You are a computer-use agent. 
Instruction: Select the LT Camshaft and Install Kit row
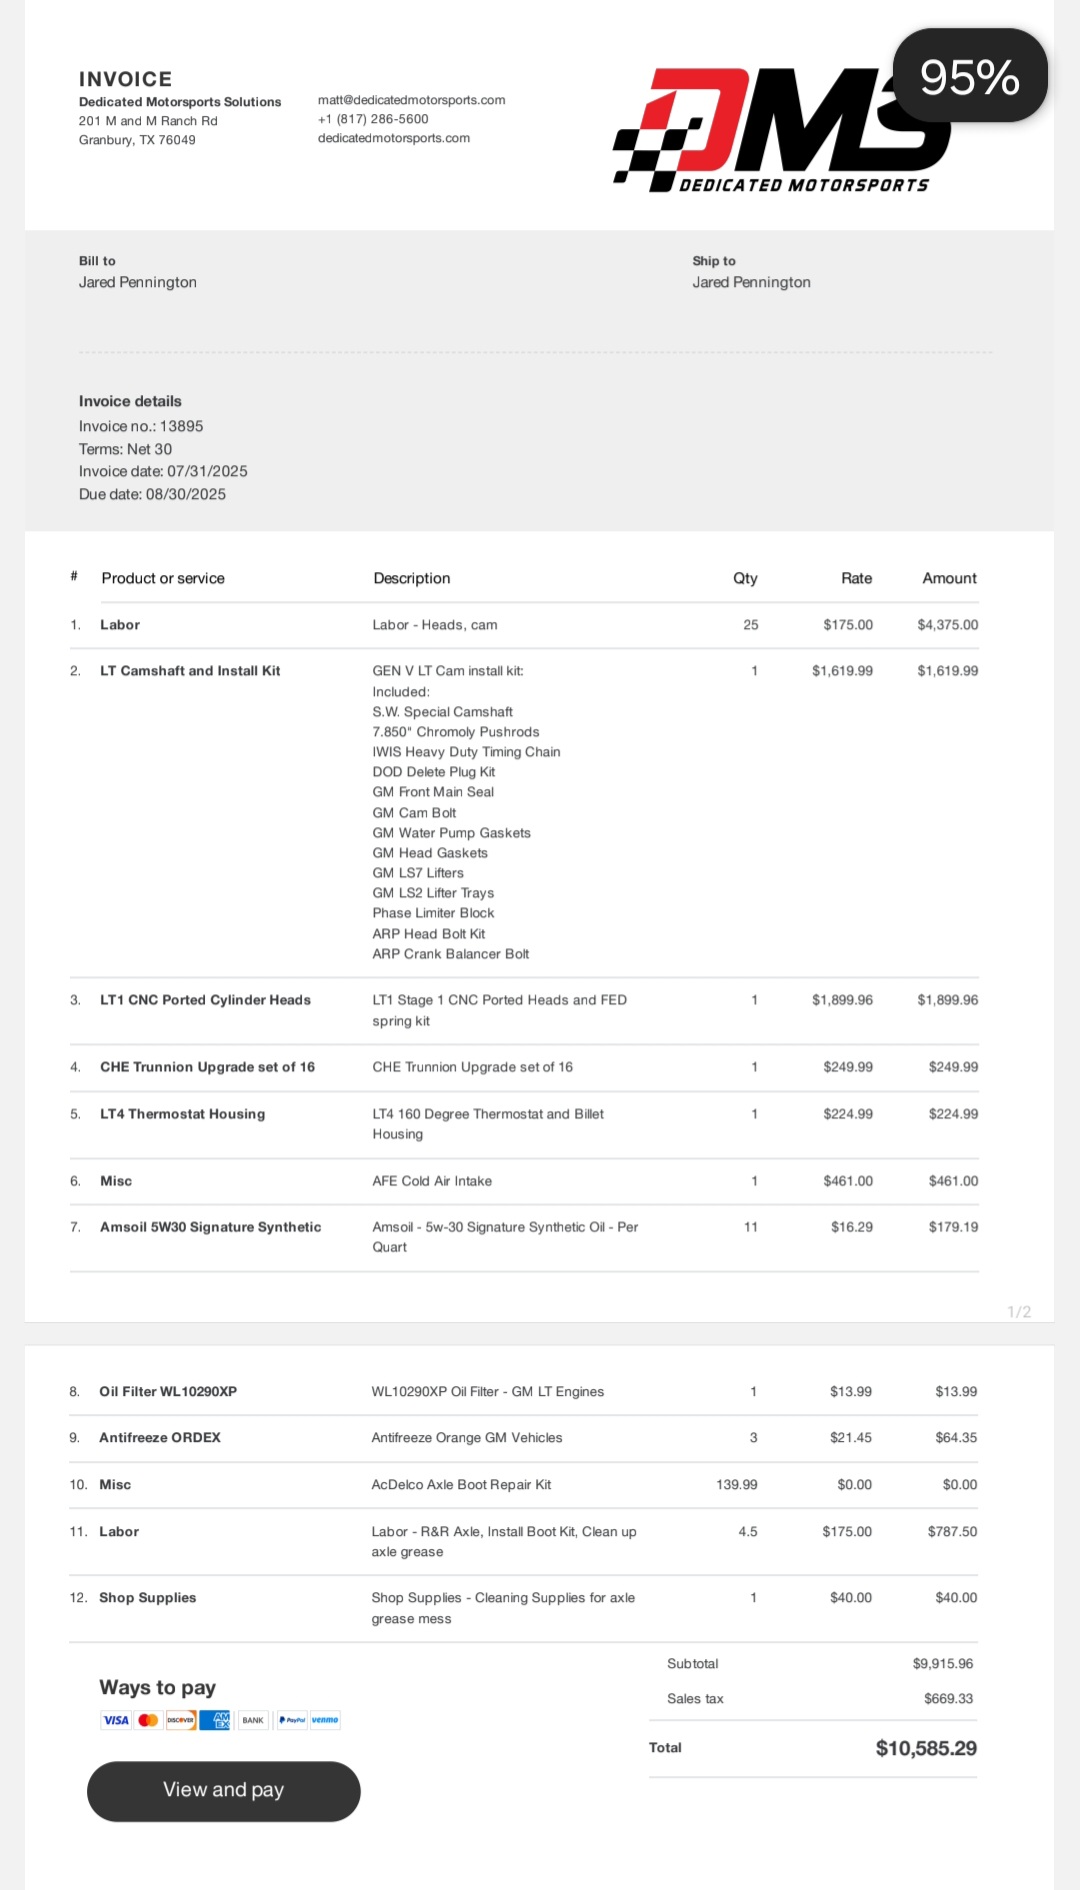pos(524,812)
